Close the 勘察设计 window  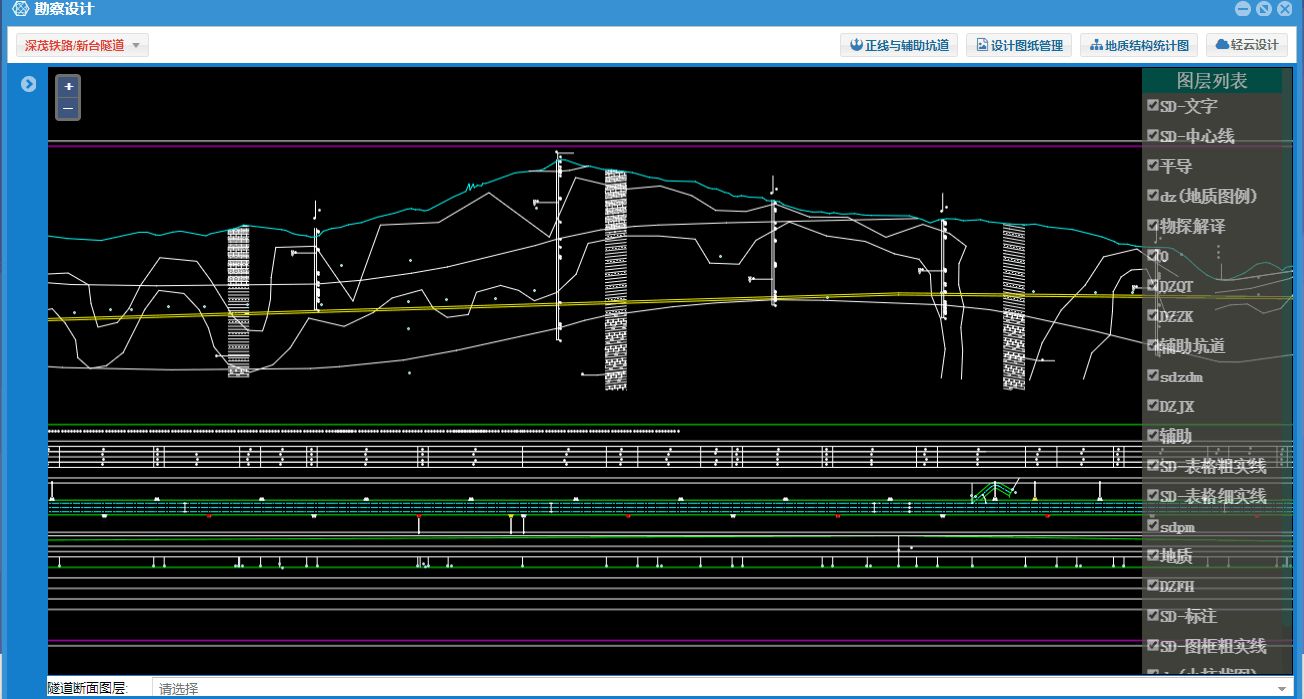[x=1285, y=9]
